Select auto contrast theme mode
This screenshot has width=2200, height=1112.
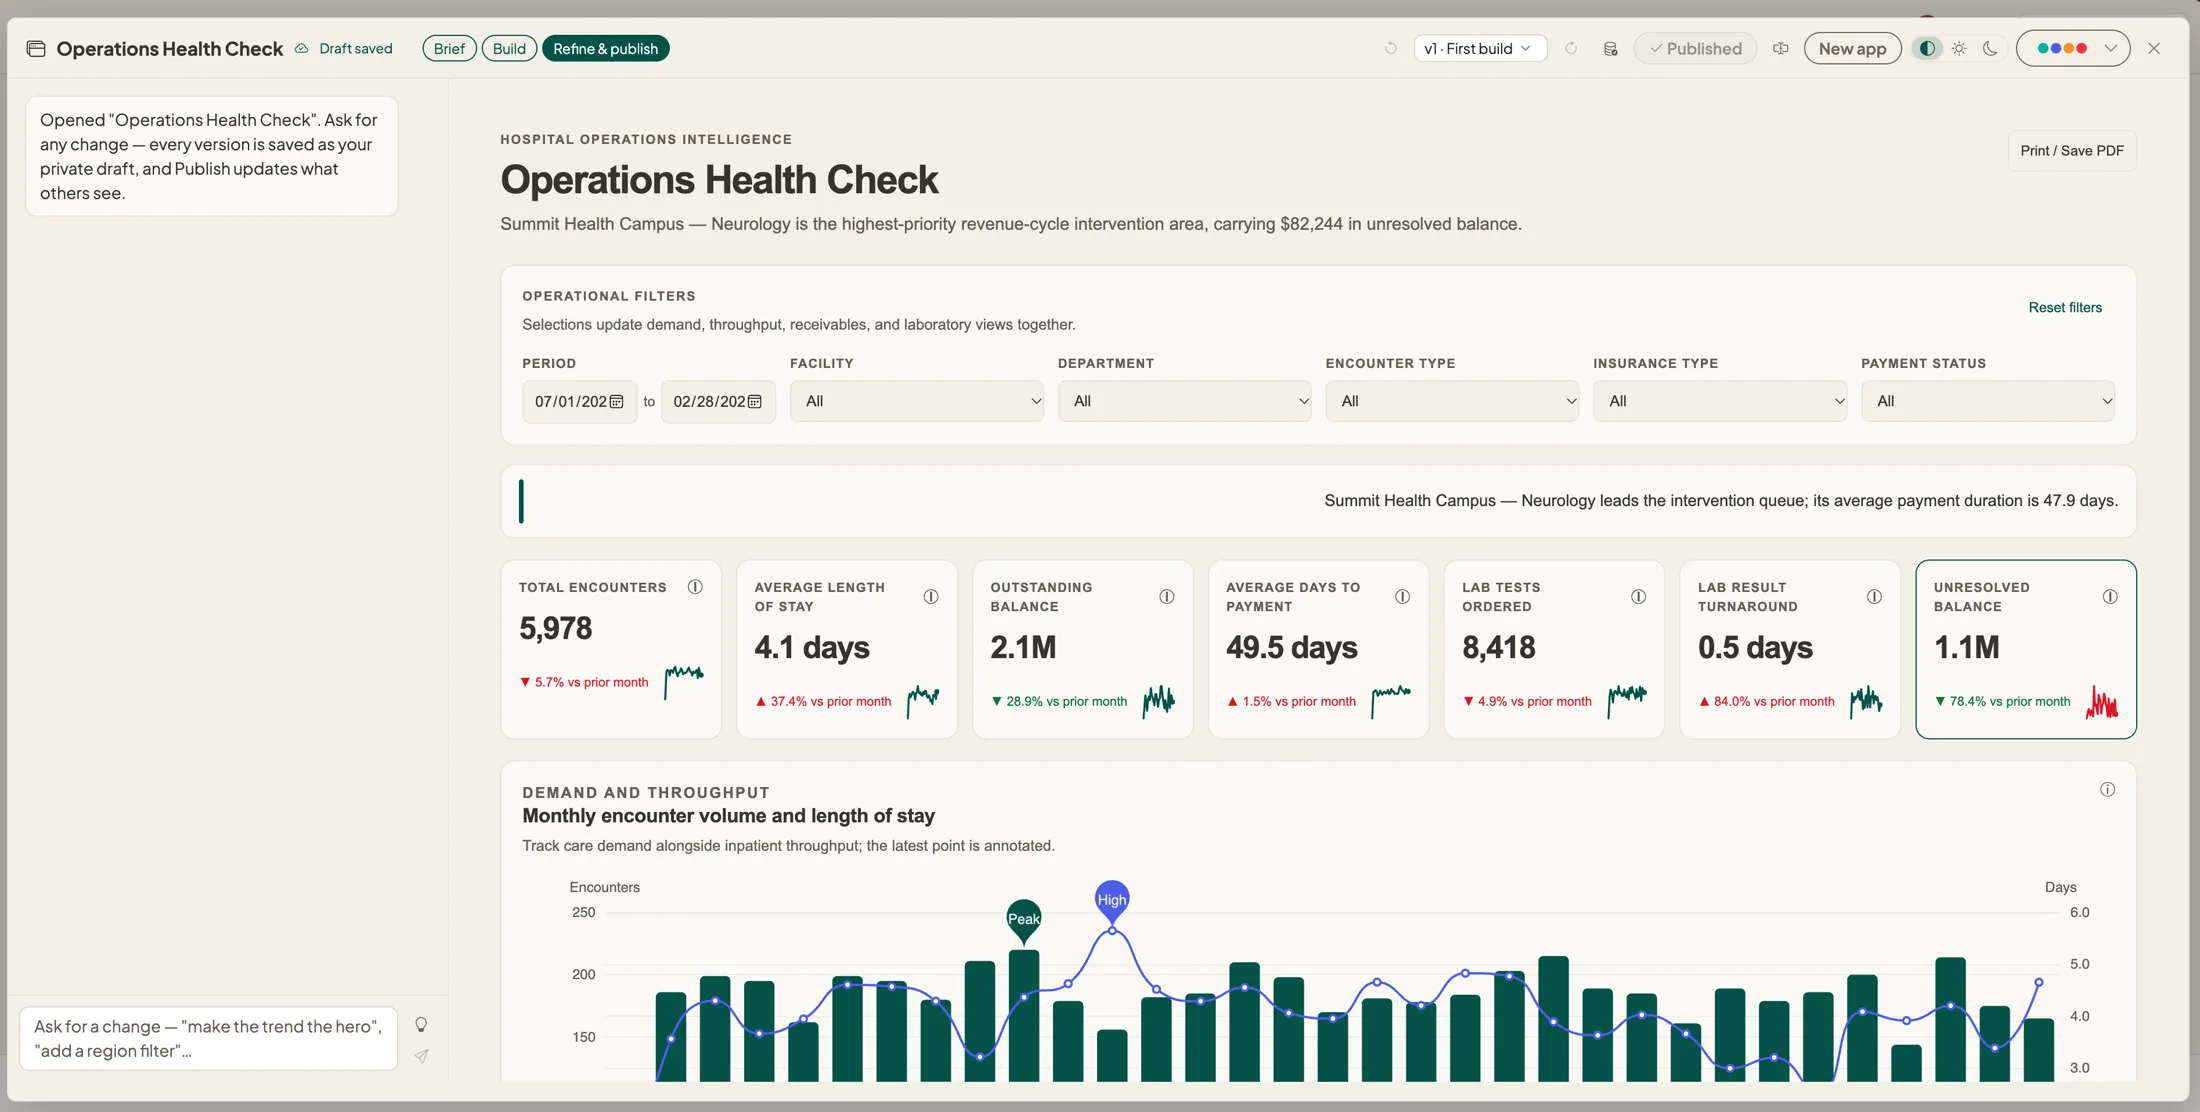pyautogui.click(x=1927, y=48)
